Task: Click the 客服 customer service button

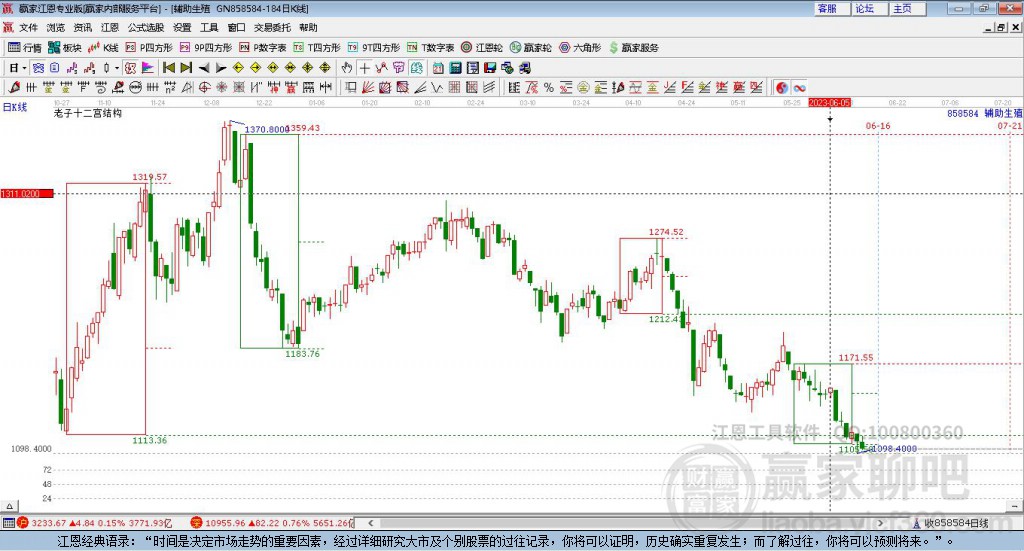Action: click(x=831, y=8)
